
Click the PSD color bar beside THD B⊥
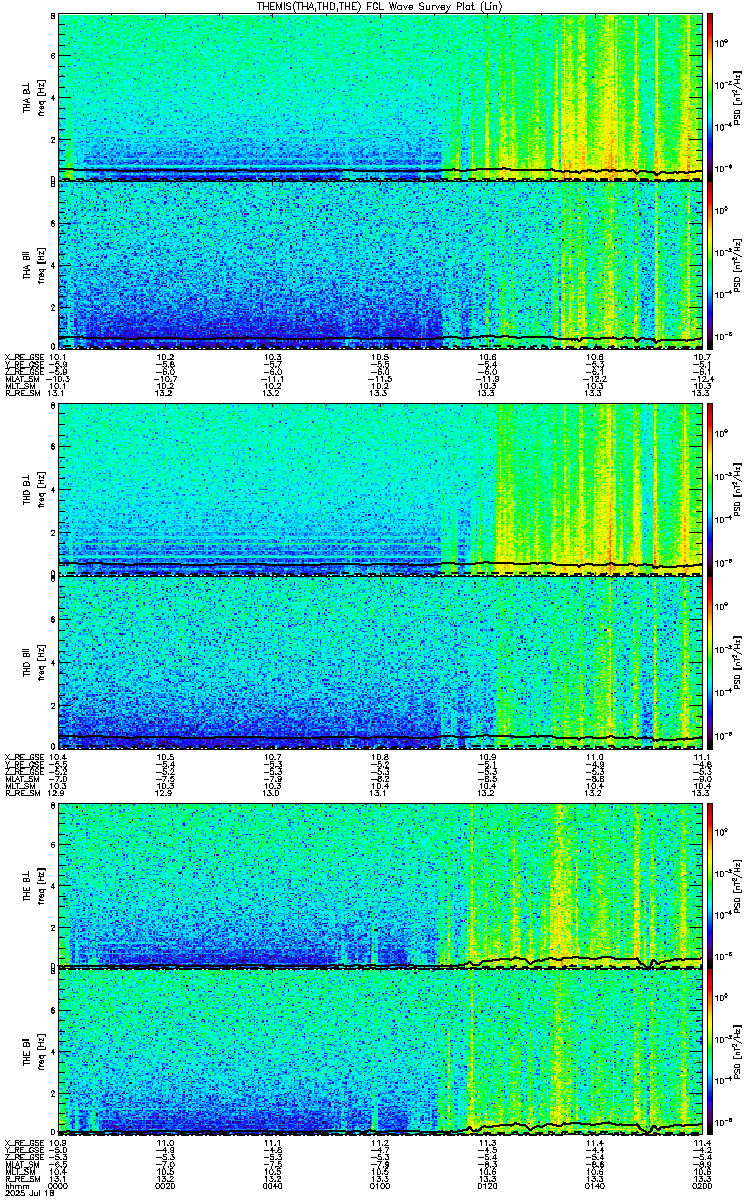[710, 489]
